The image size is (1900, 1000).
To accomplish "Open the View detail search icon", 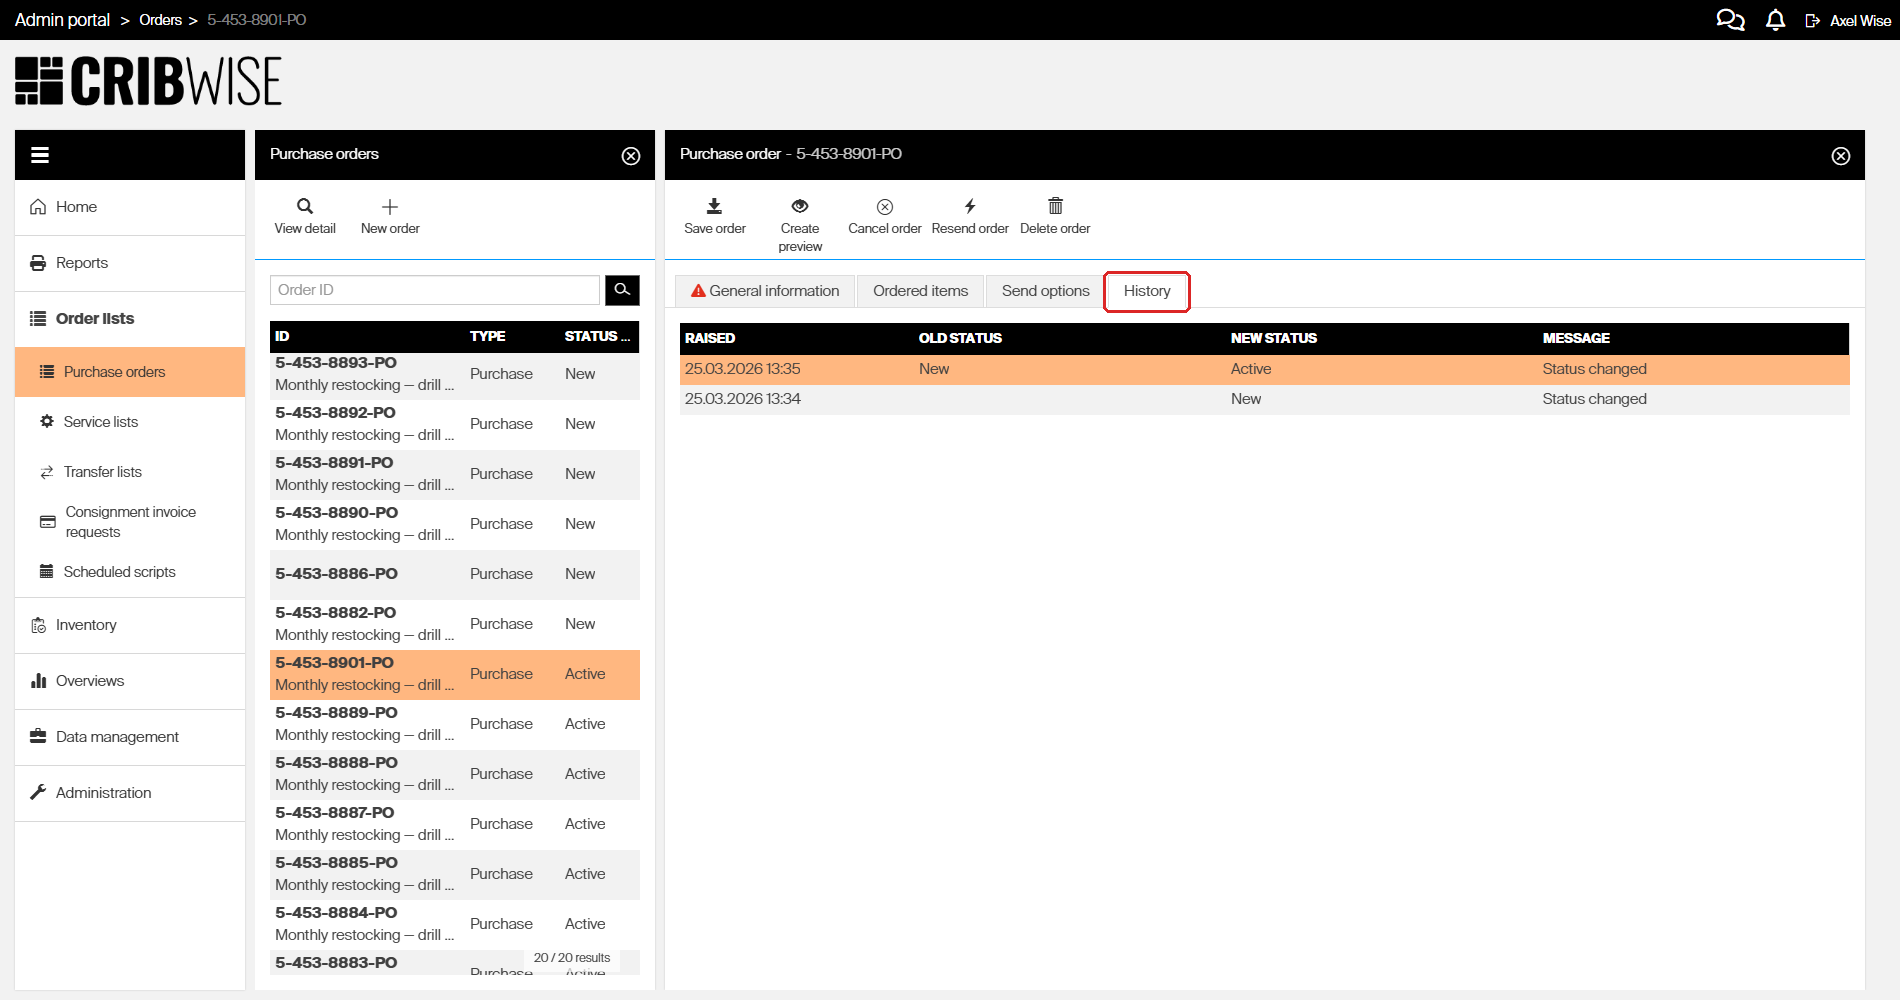I will tap(305, 214).
